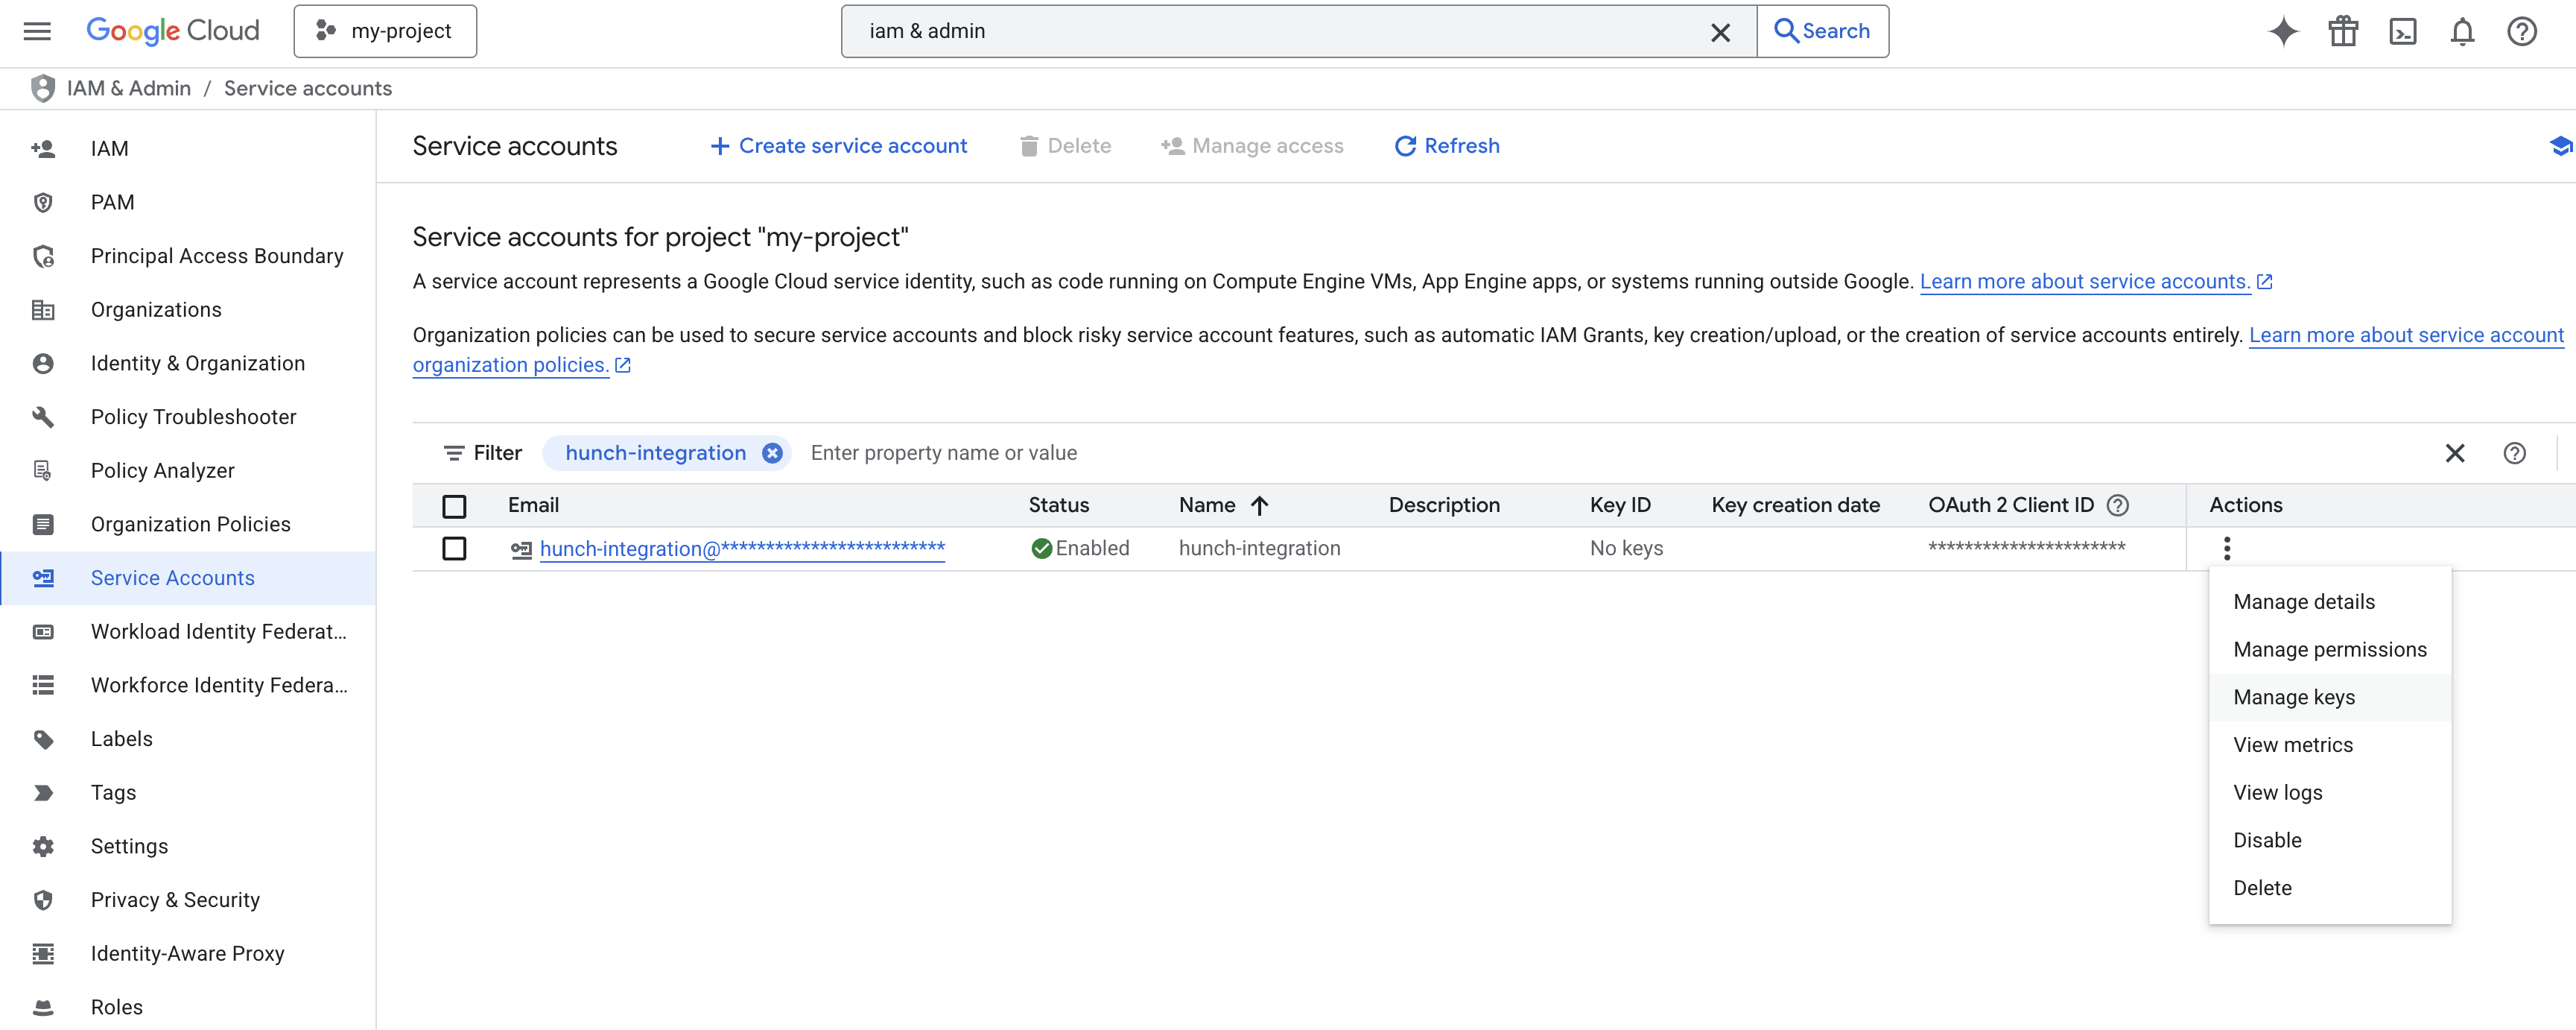Click the IAM & Admin shield breadcrumb icon

(42, 88)
